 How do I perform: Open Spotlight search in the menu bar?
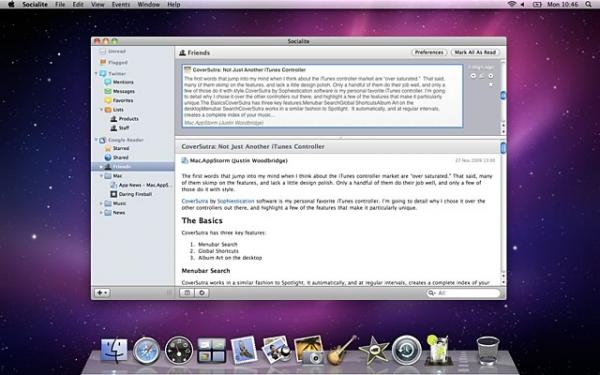pos(589,4)
